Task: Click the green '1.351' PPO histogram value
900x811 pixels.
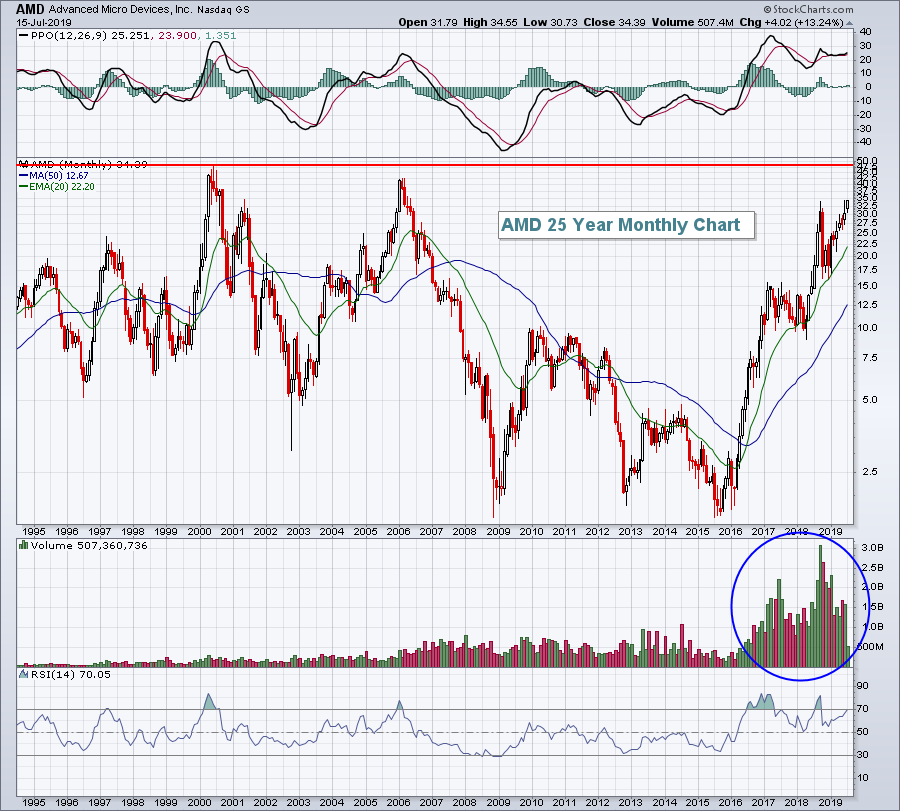Action: tap(219, 36)
